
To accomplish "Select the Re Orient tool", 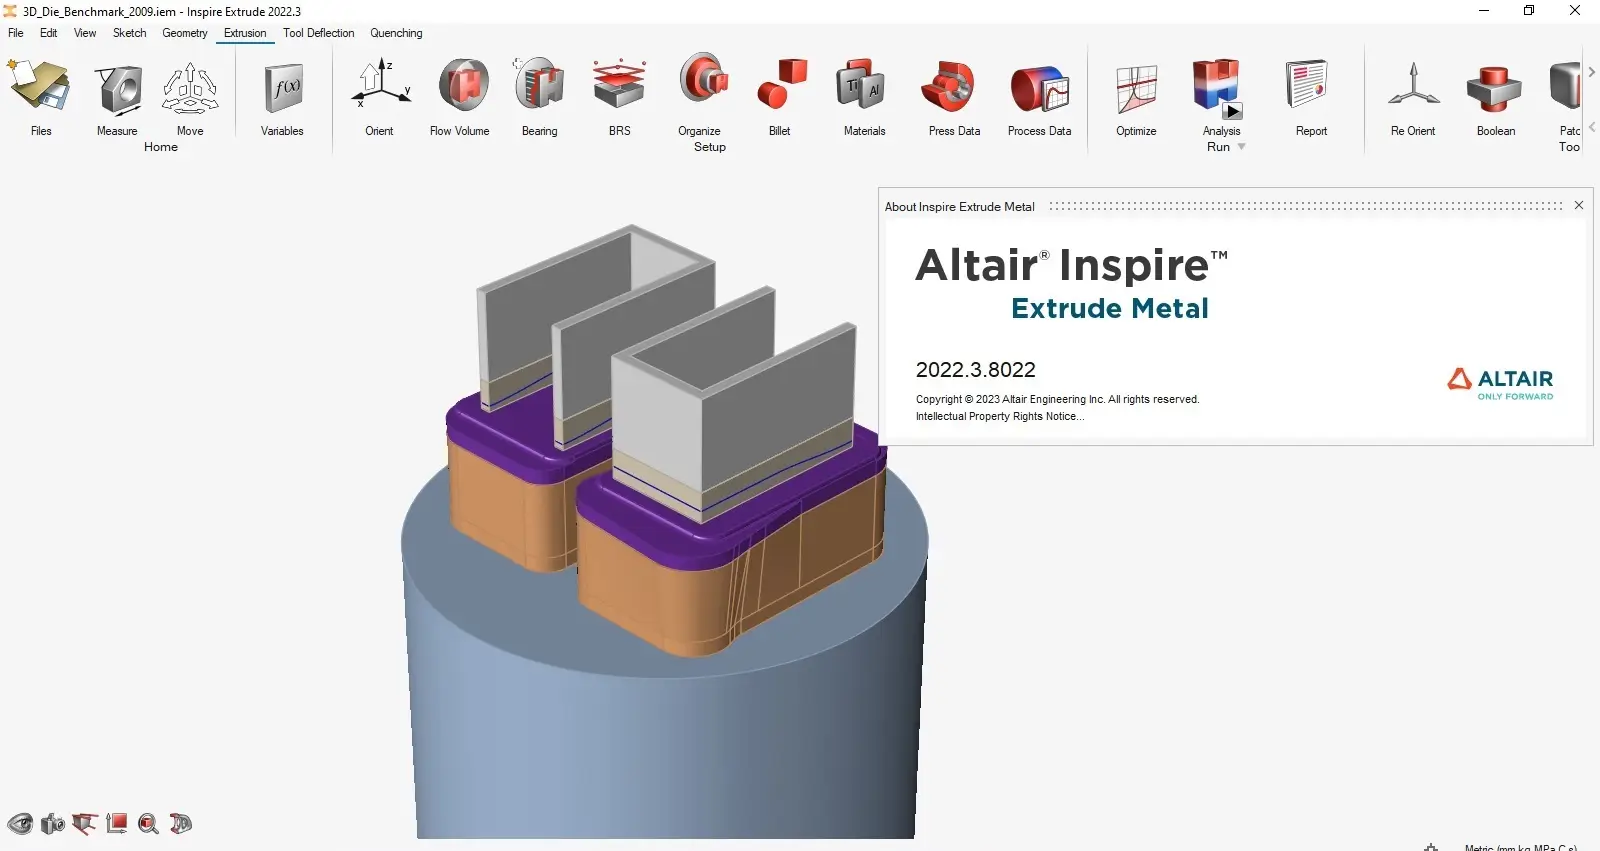I will 1413,88.
